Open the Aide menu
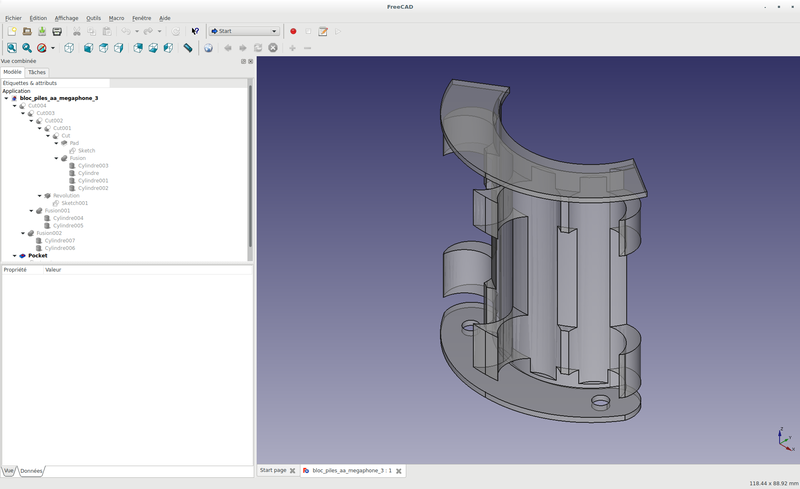The width and height of the screenshot is (800, 489). coord(165,18)
